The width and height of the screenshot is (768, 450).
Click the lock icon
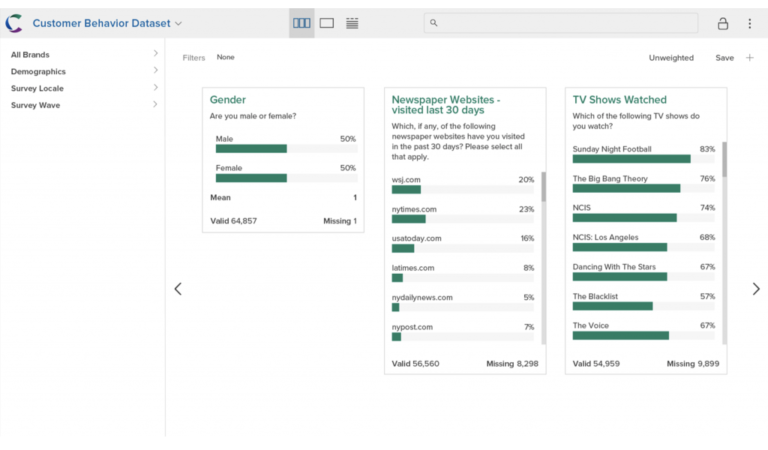[722, 23]
